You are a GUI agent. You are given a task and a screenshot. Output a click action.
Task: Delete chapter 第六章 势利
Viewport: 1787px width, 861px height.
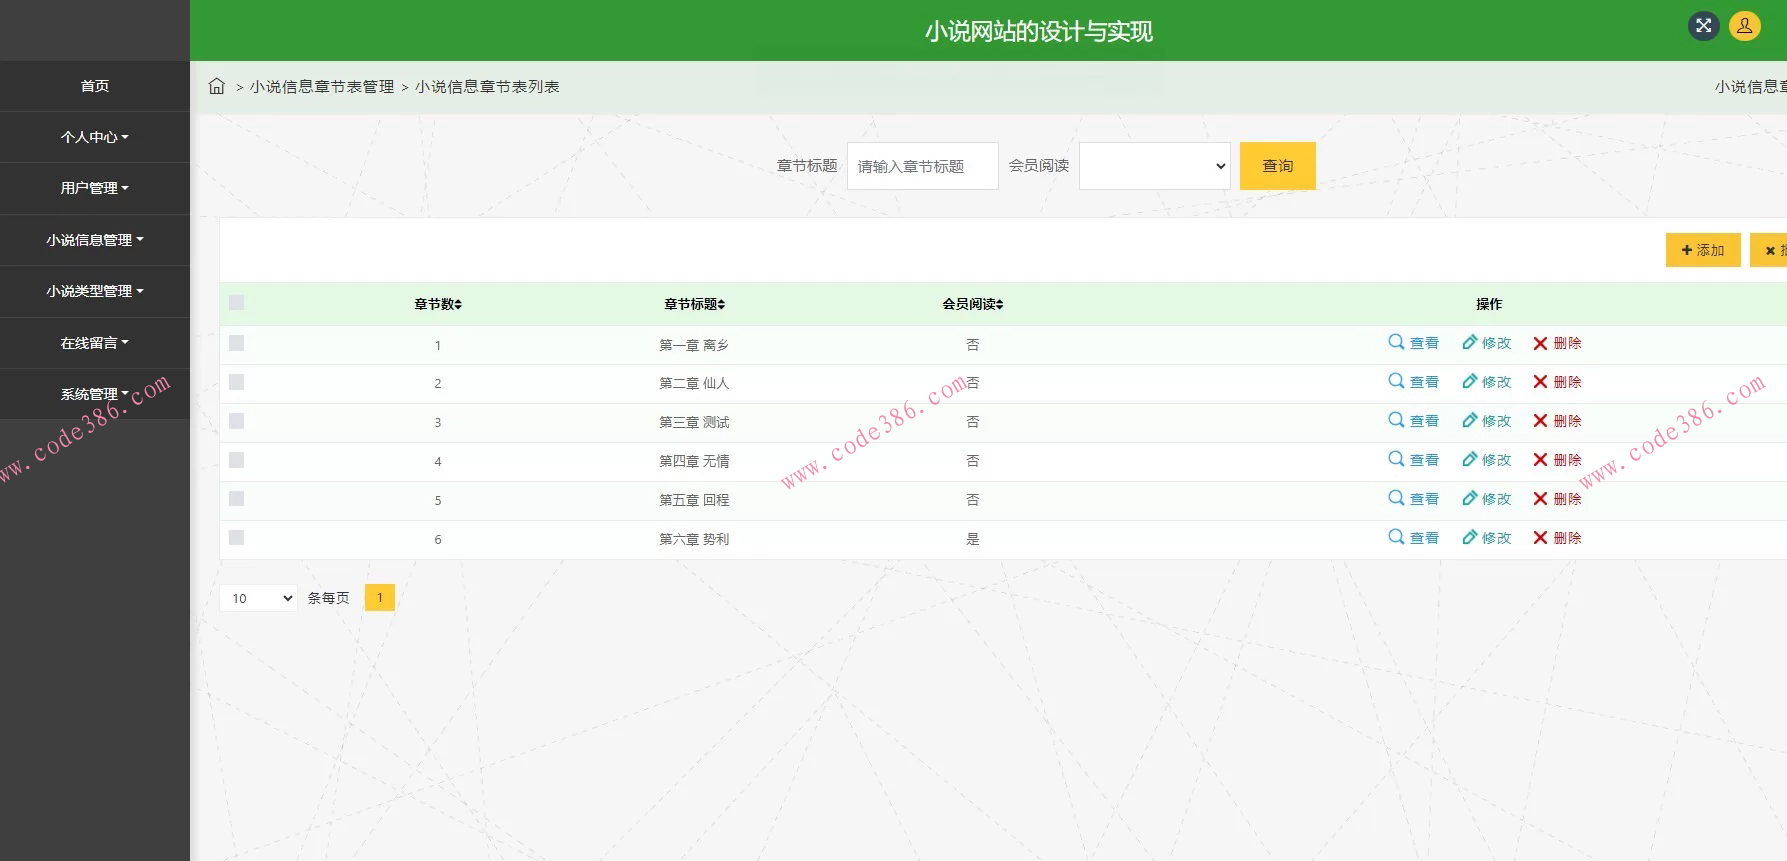coord(1557,538)
